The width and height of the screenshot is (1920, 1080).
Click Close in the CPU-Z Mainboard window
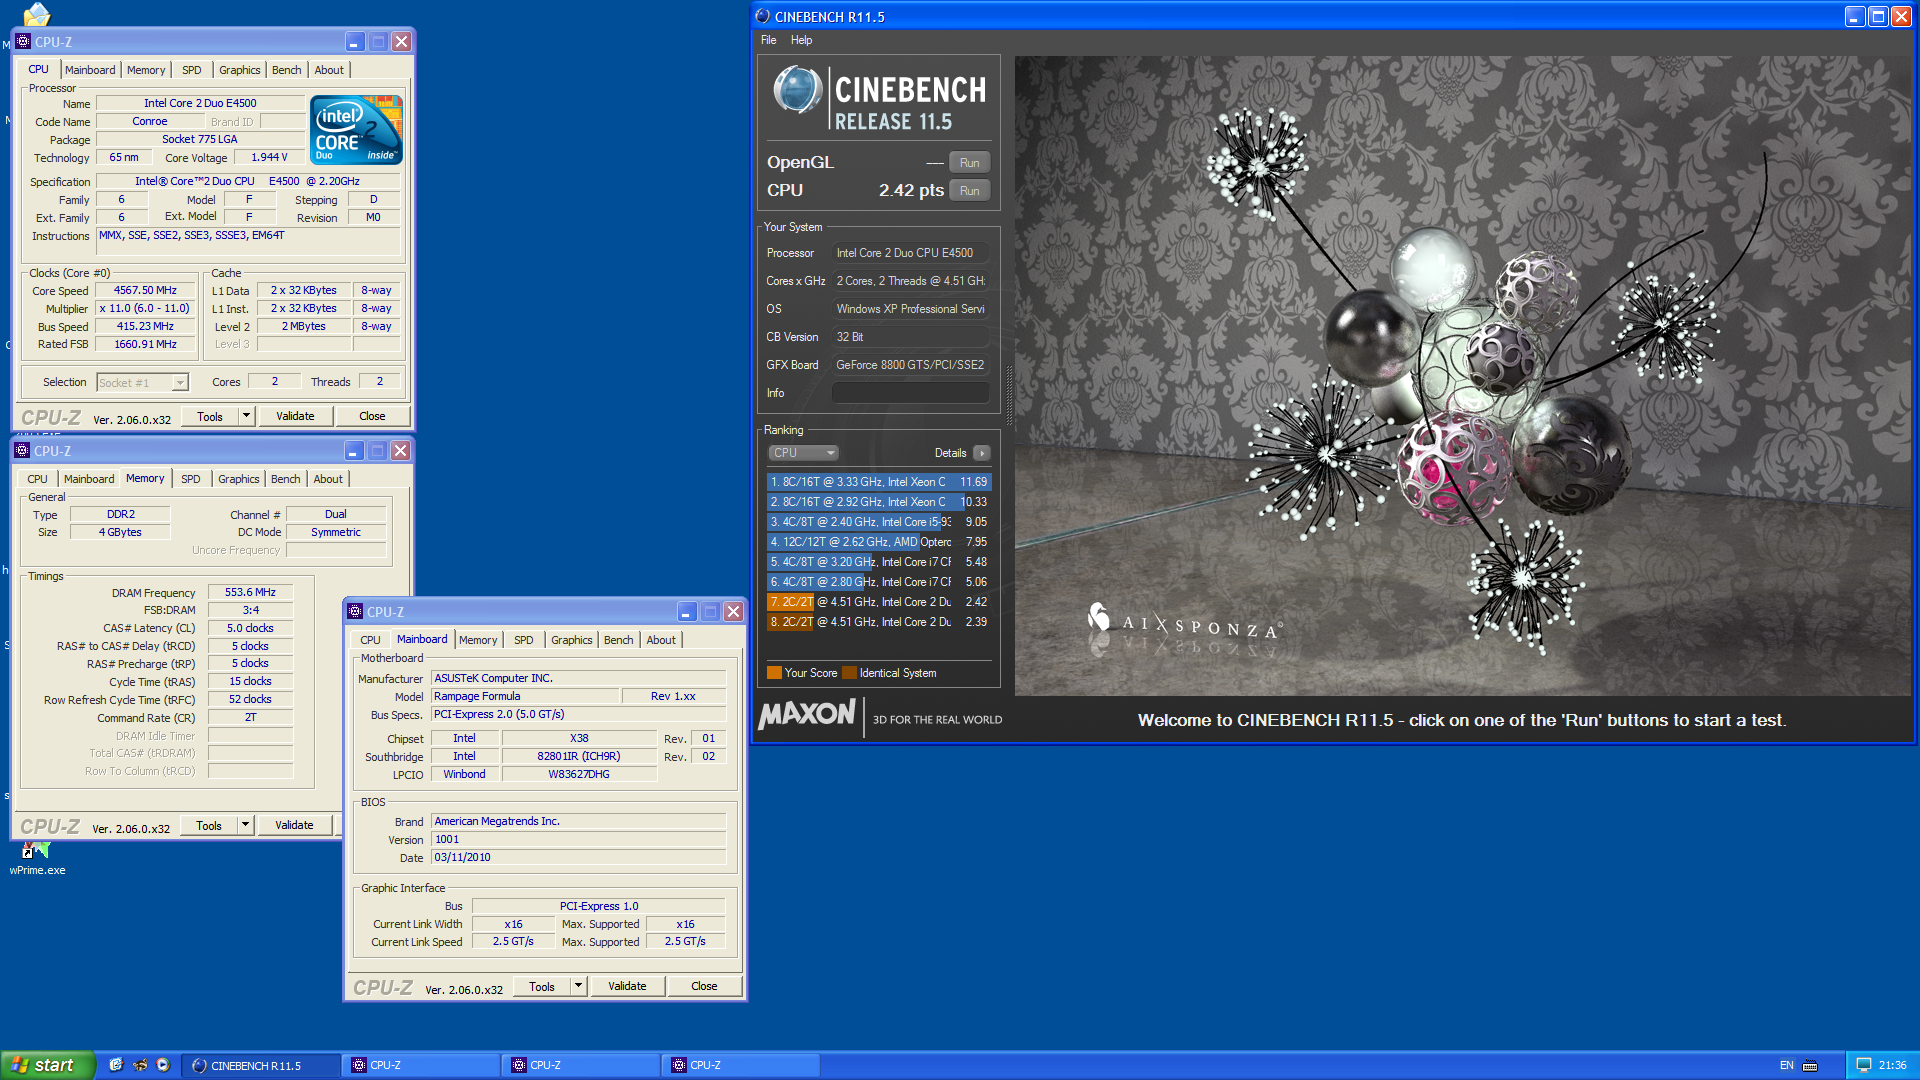point(704,986)
